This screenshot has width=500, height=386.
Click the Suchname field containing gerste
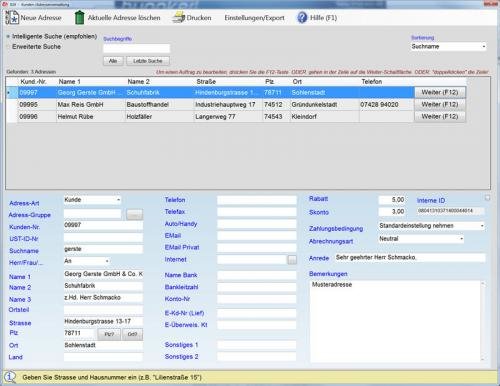pos(103,249)
